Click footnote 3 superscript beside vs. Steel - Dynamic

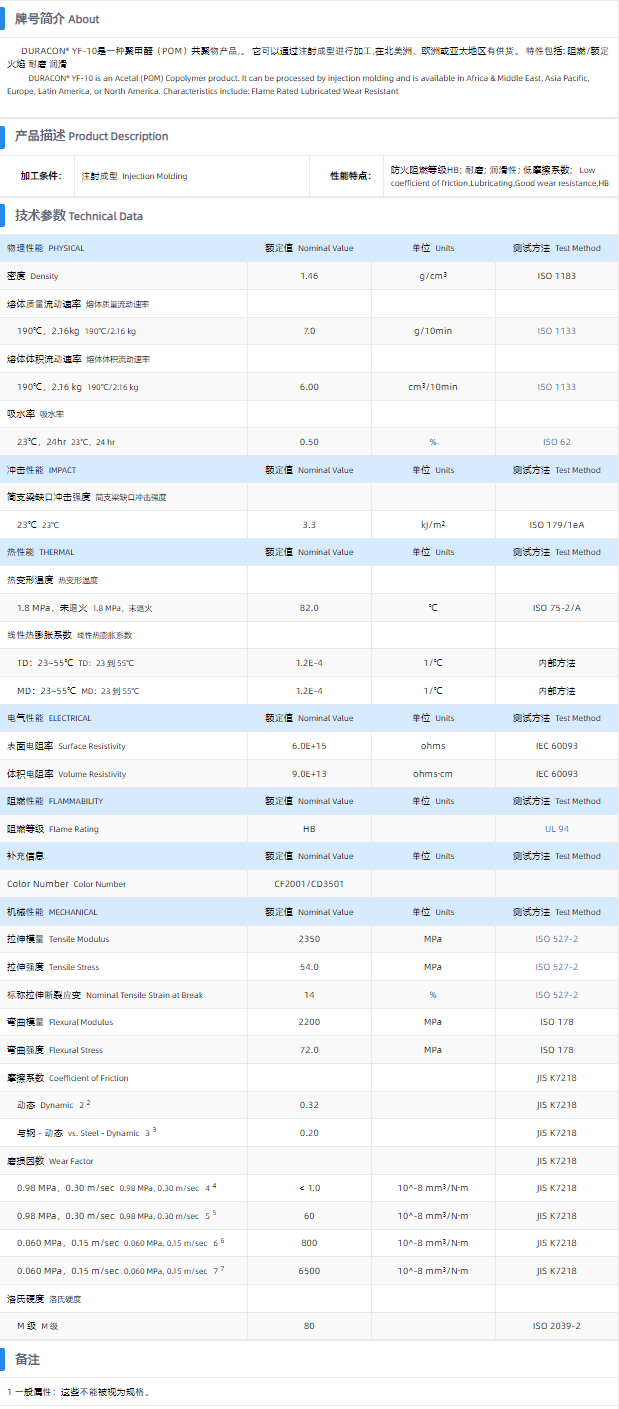point(154,1130)
